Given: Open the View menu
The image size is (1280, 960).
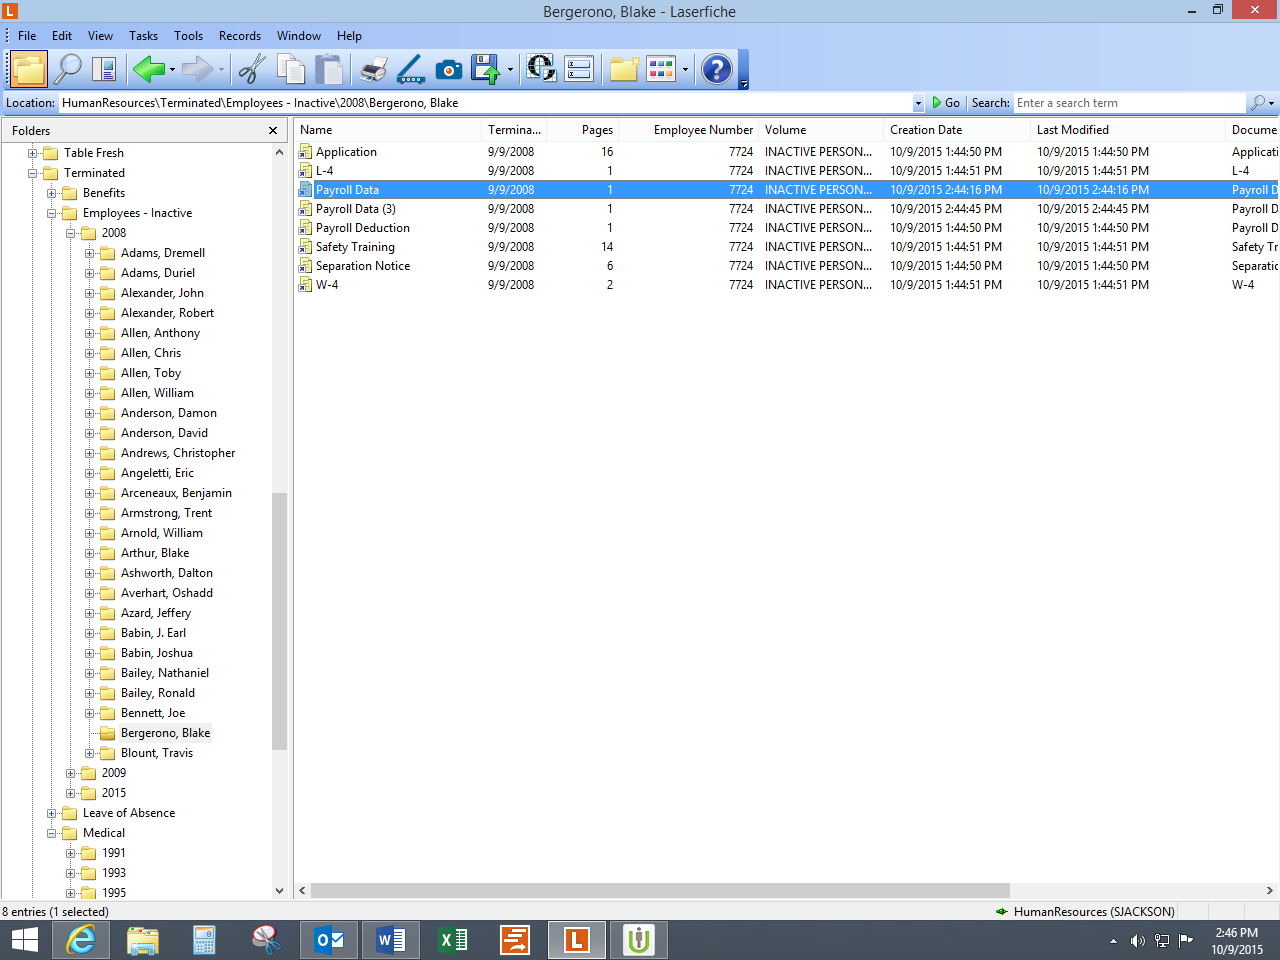Looking at the screenshot, I should coord(100,36).
